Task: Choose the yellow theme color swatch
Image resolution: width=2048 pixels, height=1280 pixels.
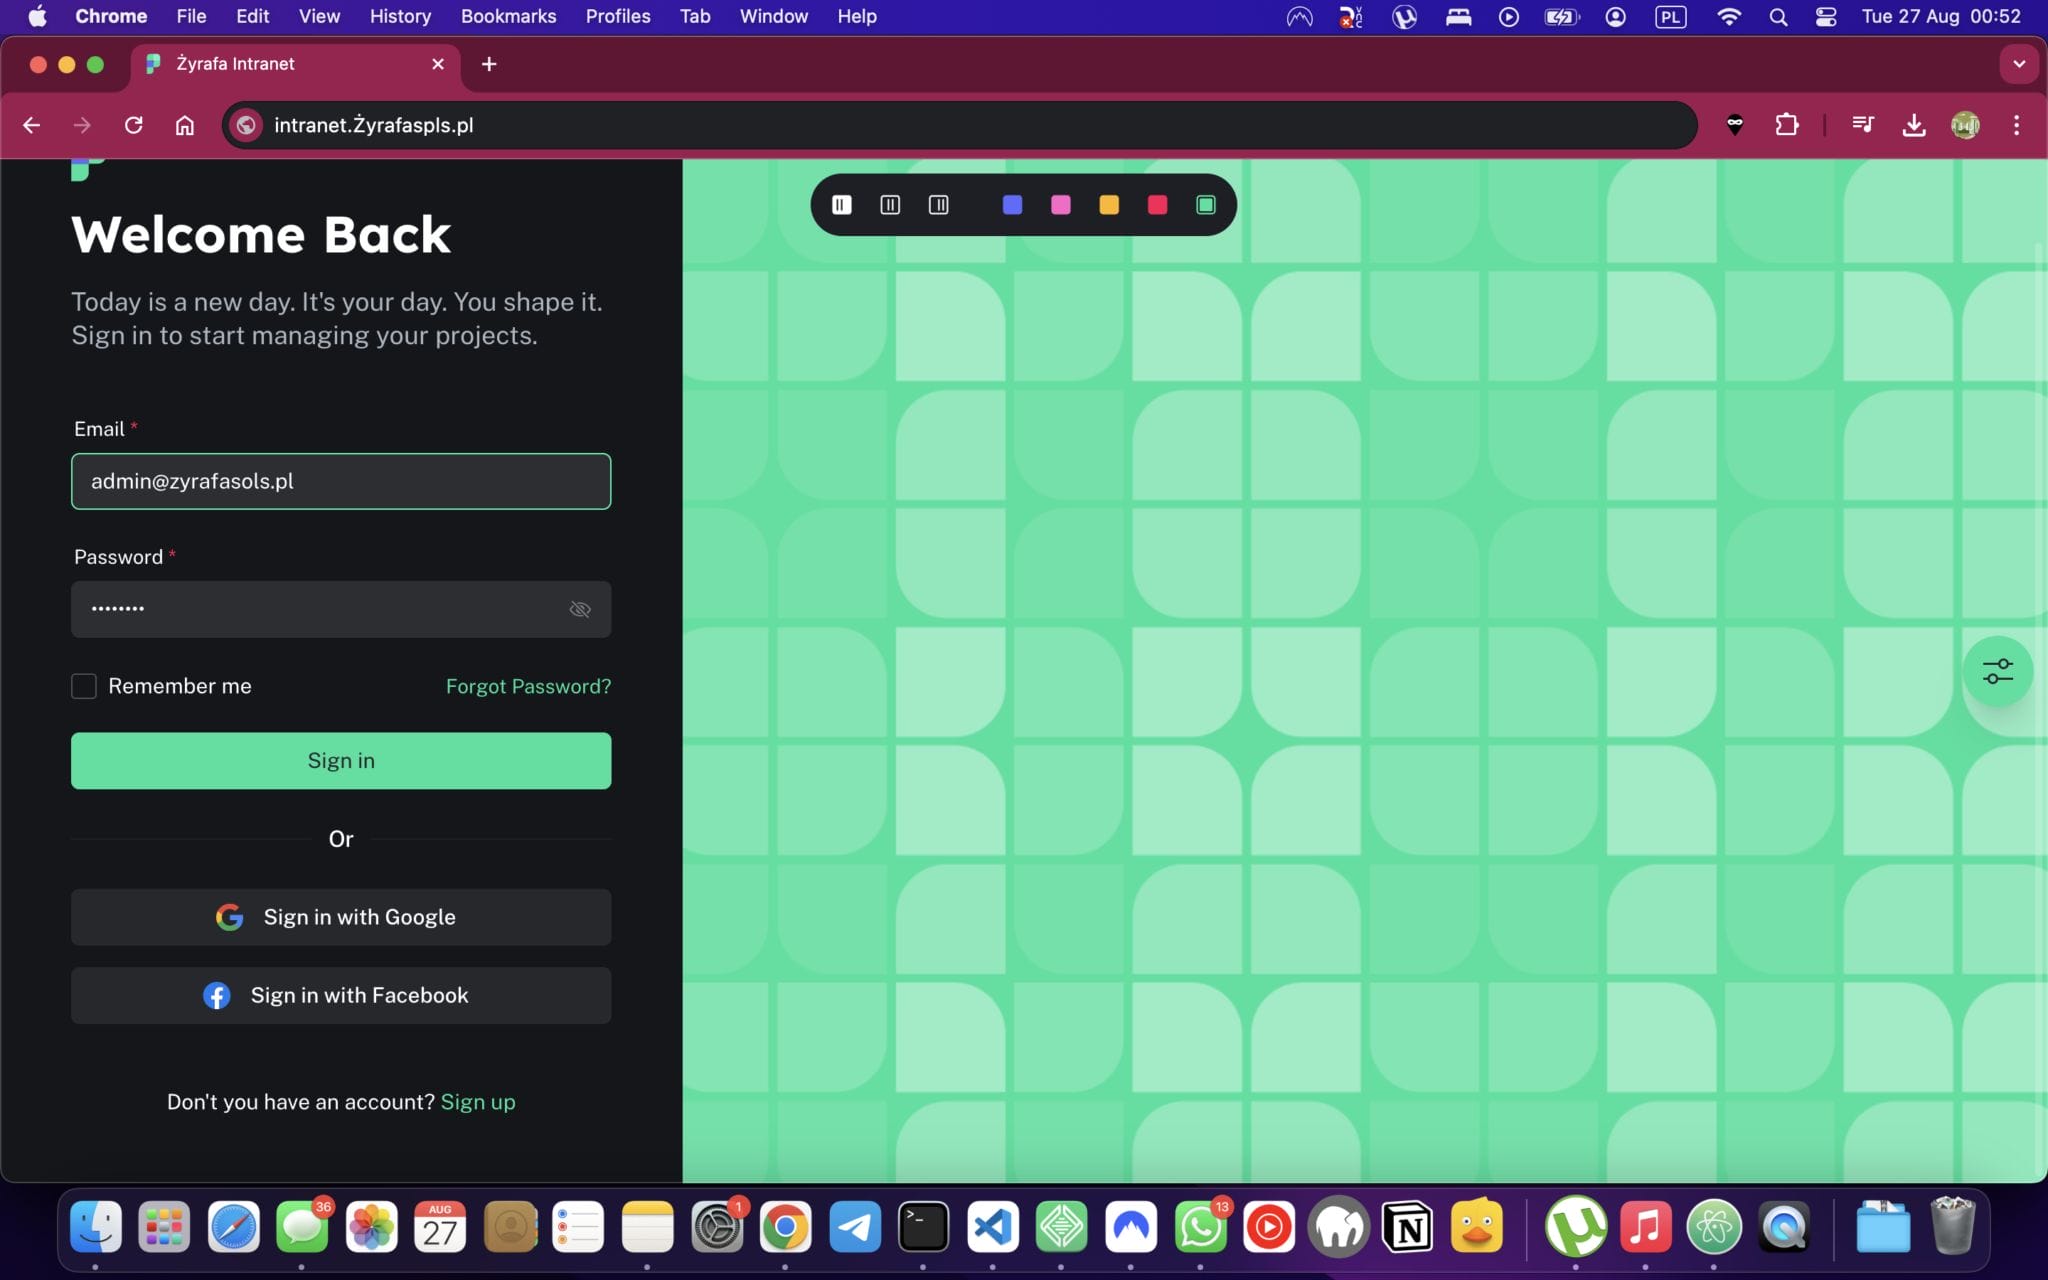Action: (x=1109, y=205)
